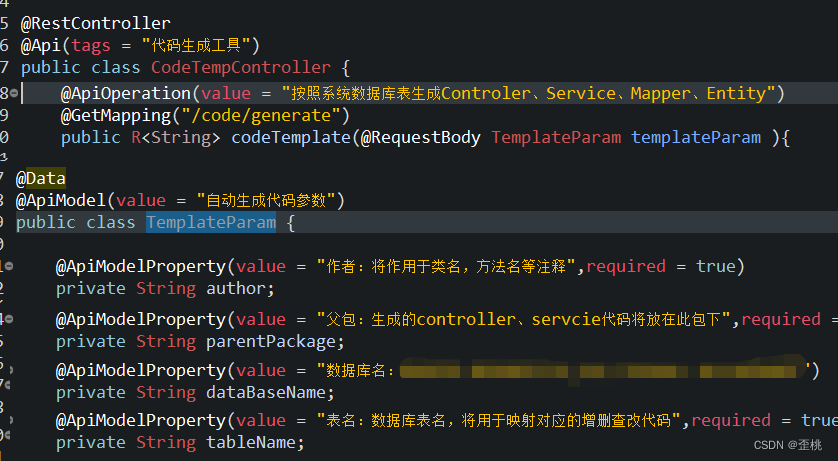Click the CodeTempController class name

tap(240, 68)
